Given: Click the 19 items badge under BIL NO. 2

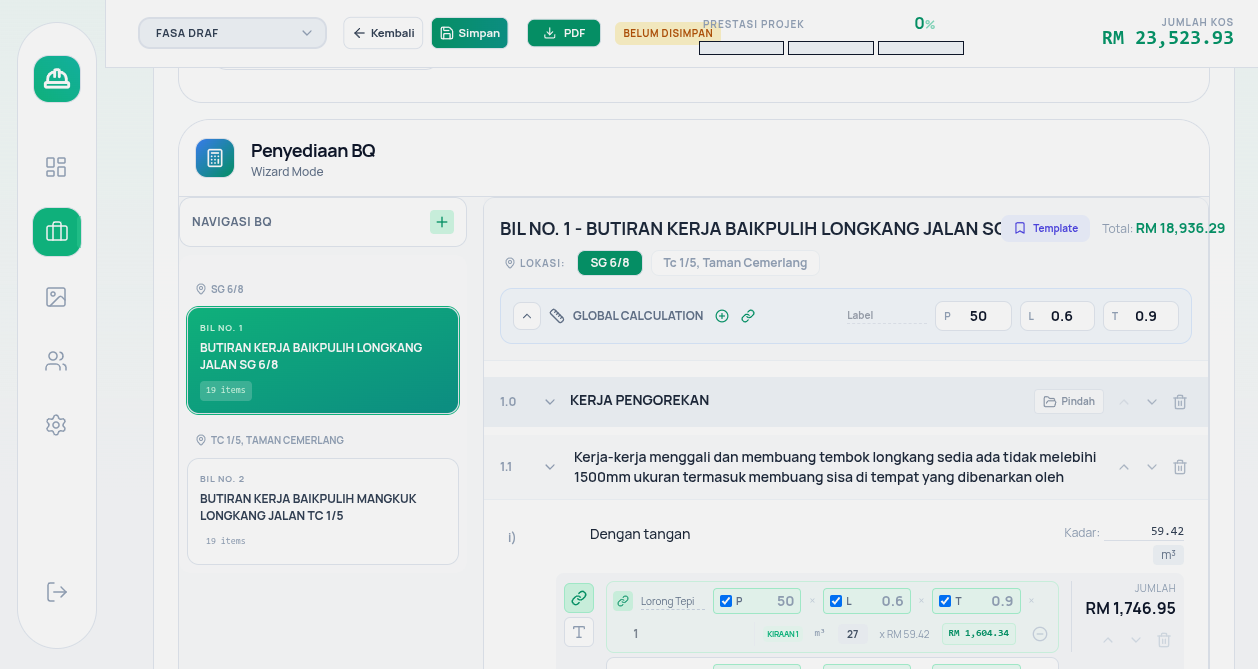Looking at the screenshot, I should (x=226, y=541).
